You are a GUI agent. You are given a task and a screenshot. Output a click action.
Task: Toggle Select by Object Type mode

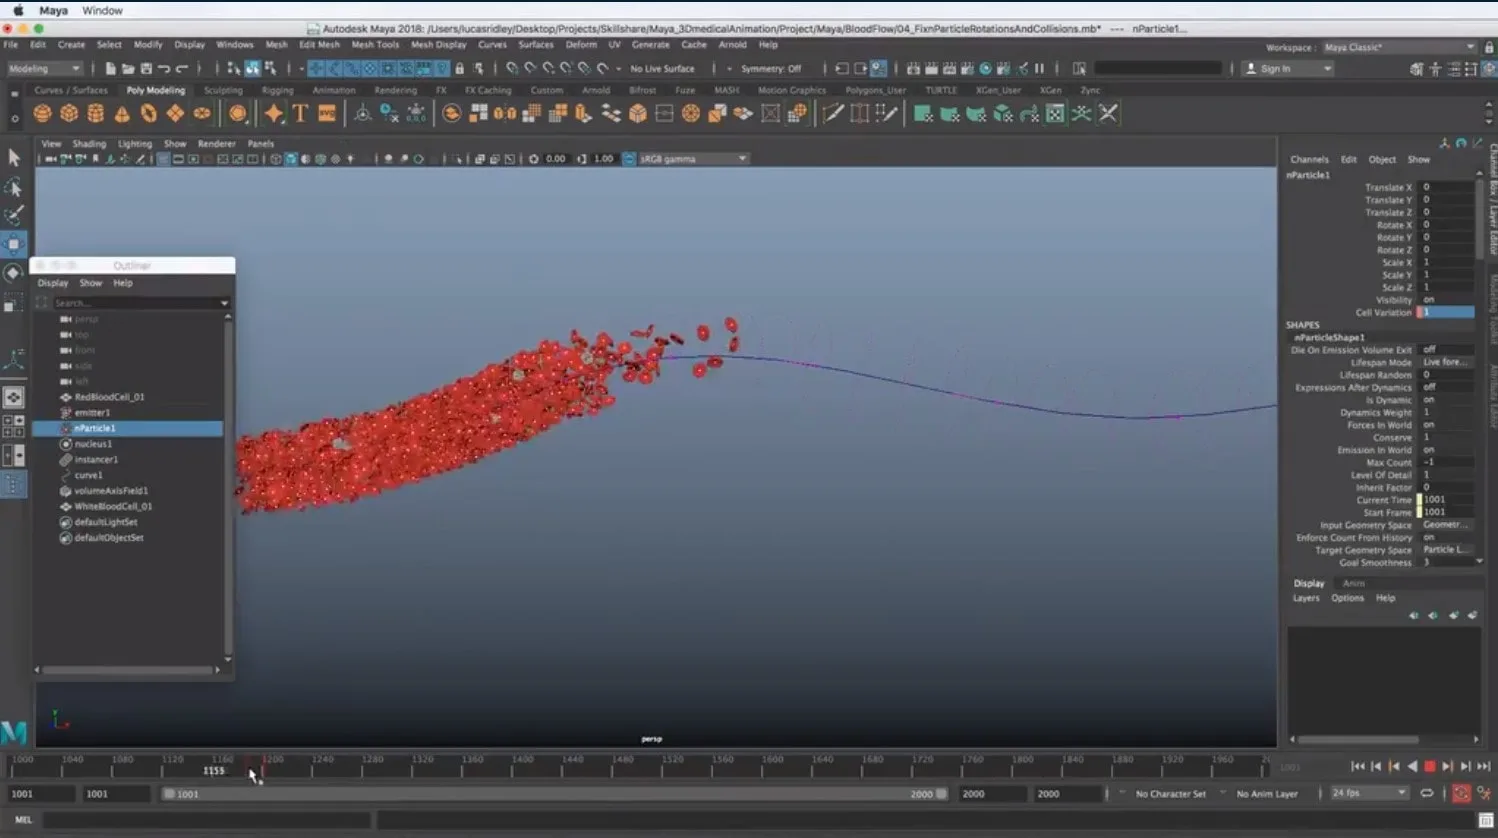(252, 68)
